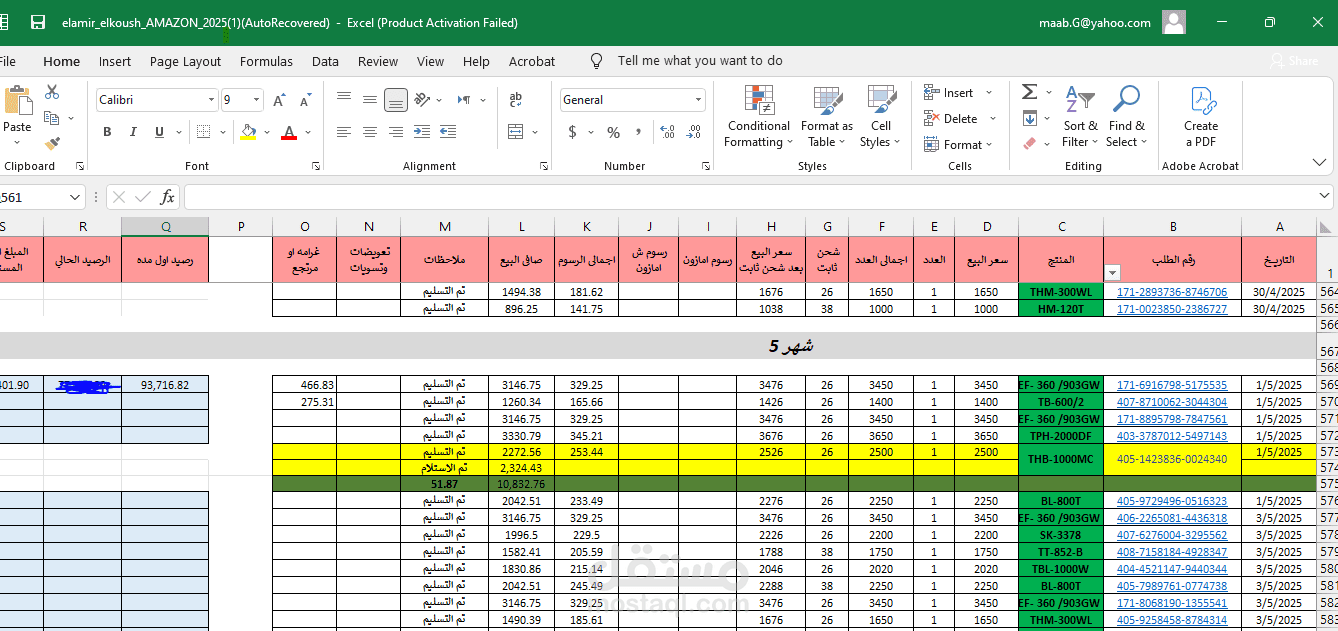1338x631 pixels.
Task: Toggle Bottom Align for cells
Action: 396,100
